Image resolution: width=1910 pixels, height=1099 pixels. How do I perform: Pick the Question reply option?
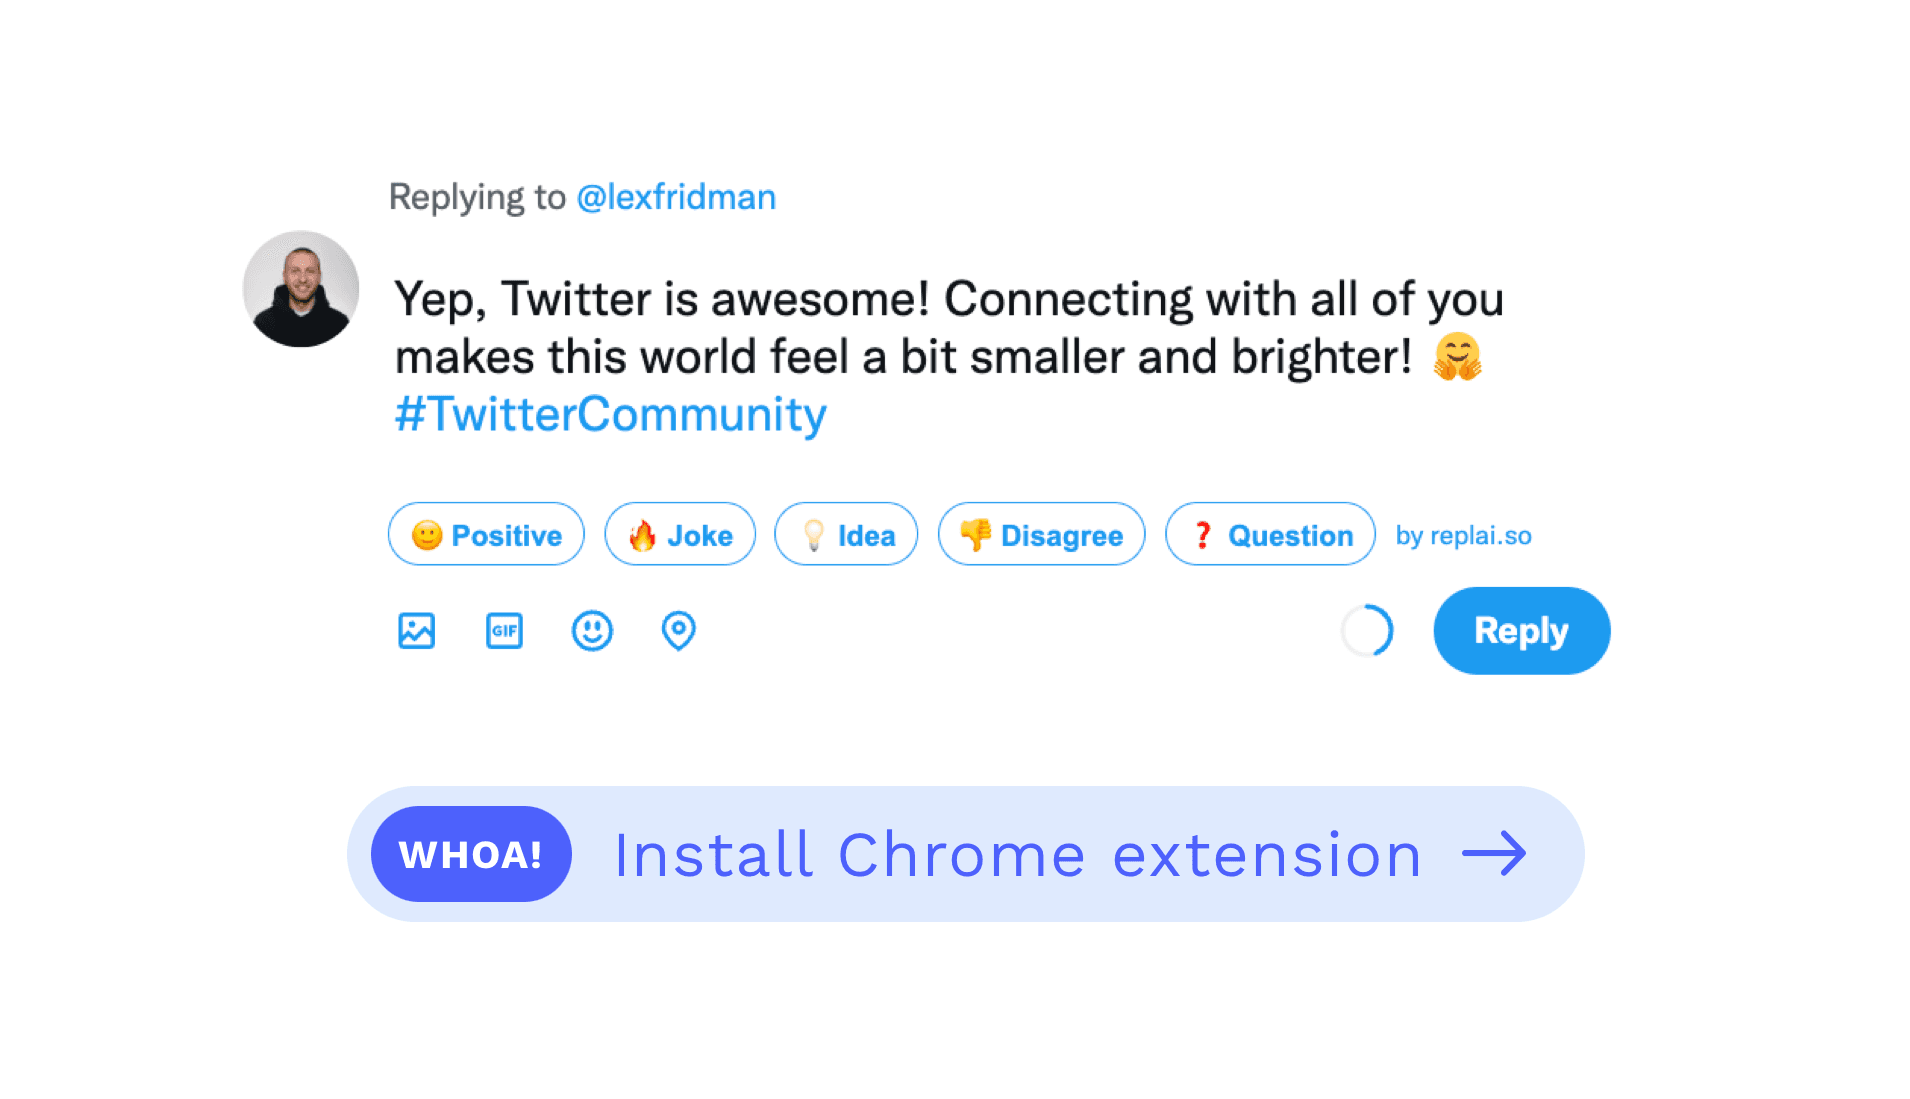[x=1270, y=535]
